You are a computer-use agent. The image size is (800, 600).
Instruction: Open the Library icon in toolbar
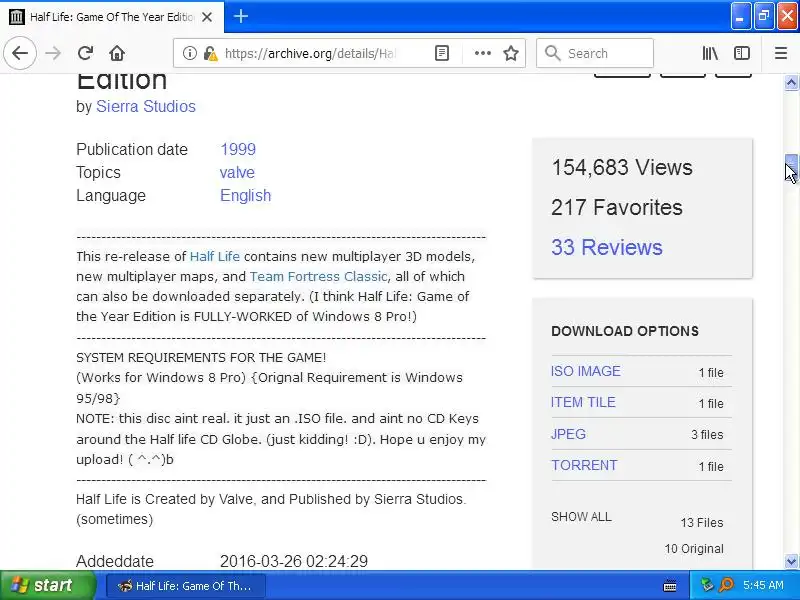[x=710, y=53]
